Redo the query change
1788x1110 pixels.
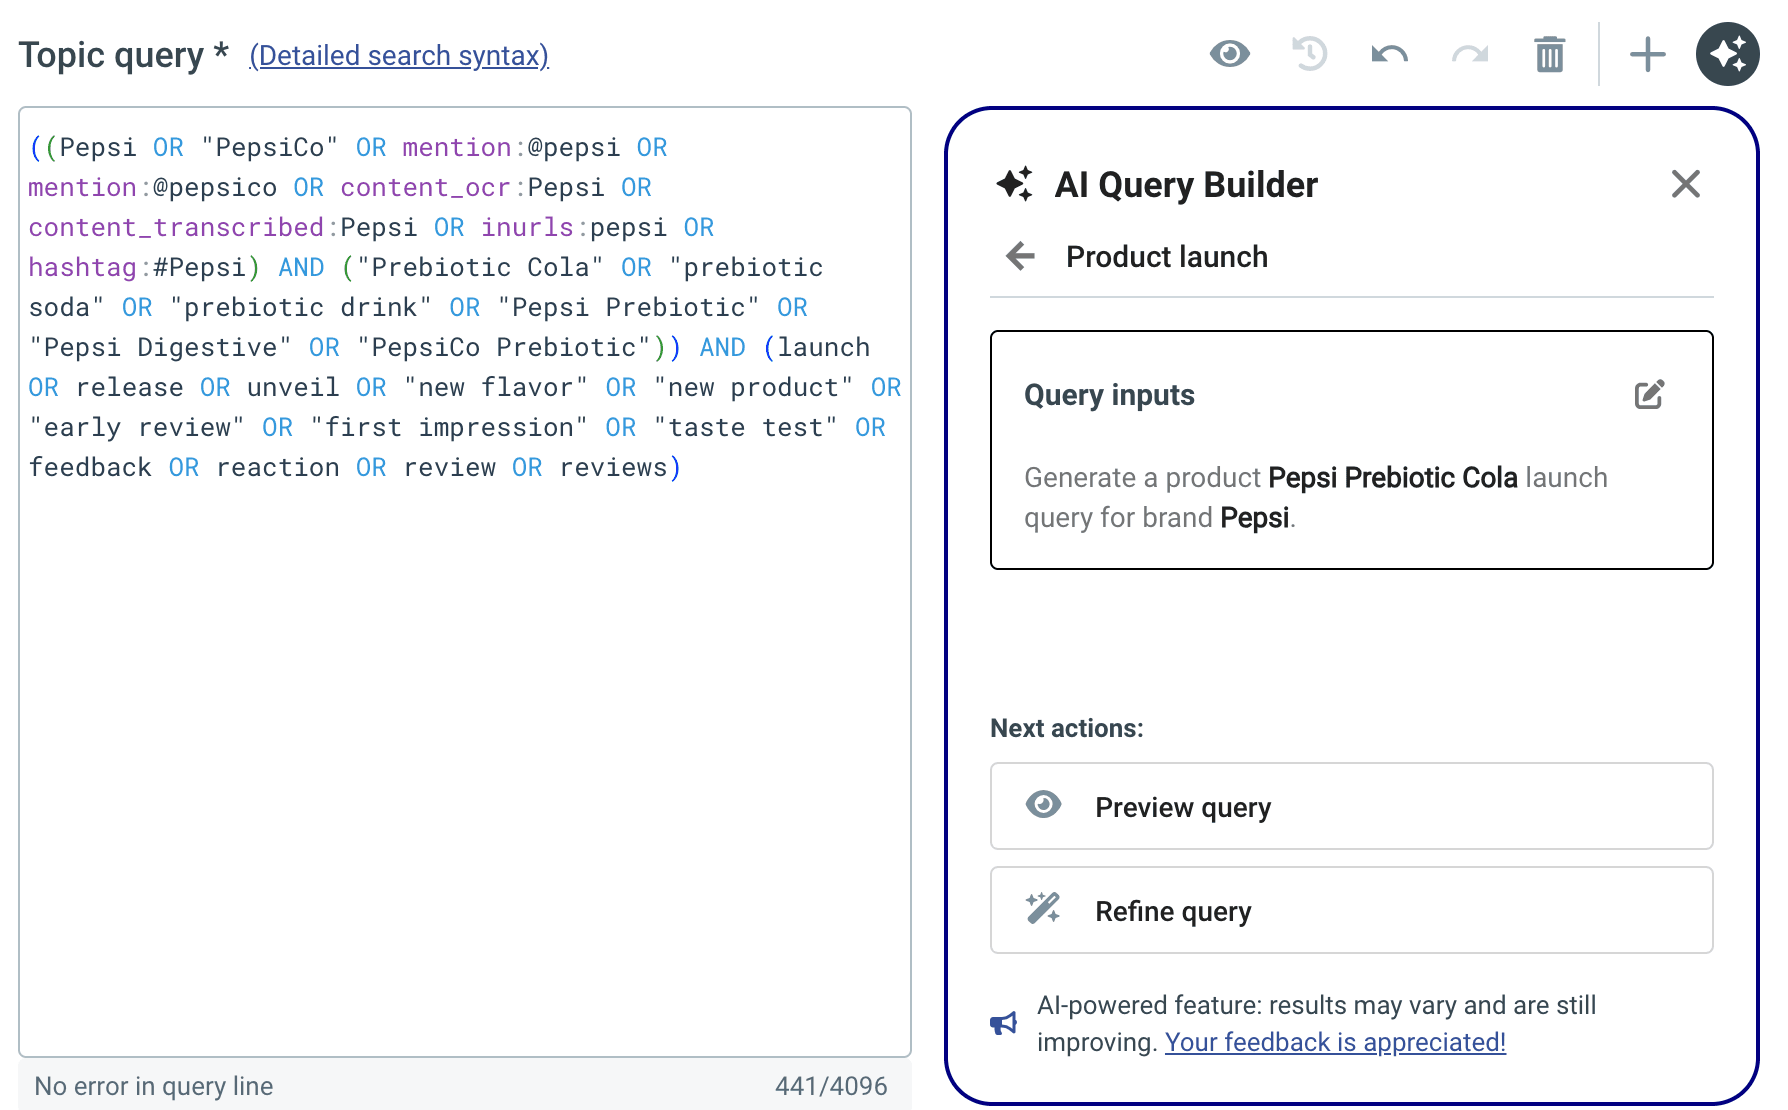point(1469,54)
